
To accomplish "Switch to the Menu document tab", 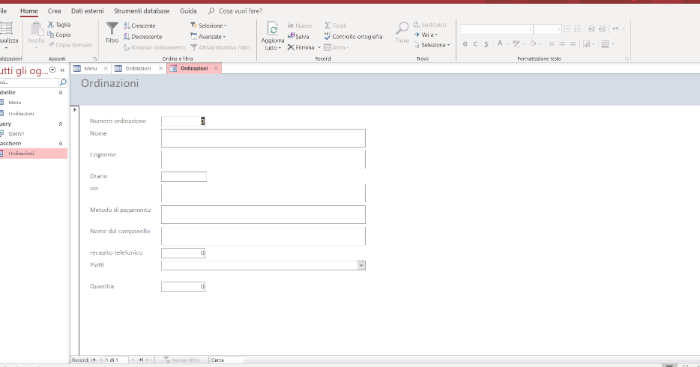I will tap(91, 68).
